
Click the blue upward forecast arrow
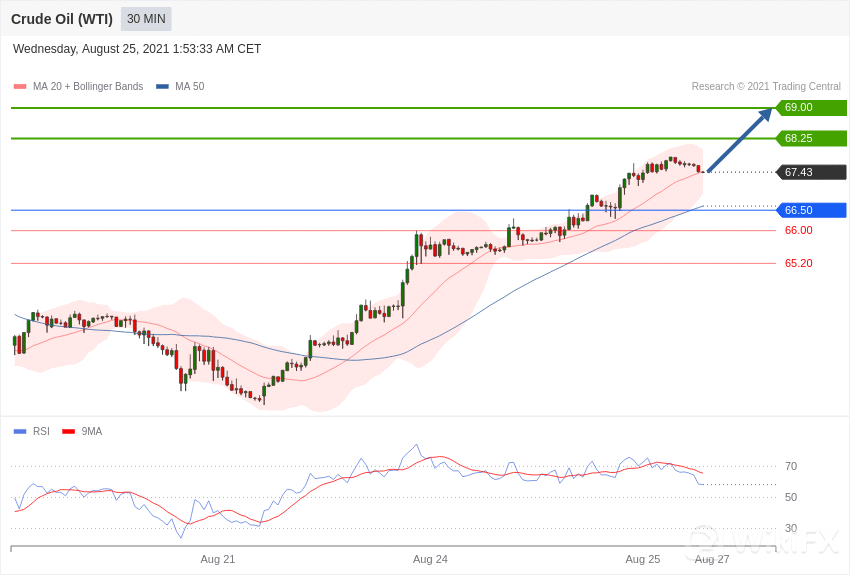[x=740, y=140]
